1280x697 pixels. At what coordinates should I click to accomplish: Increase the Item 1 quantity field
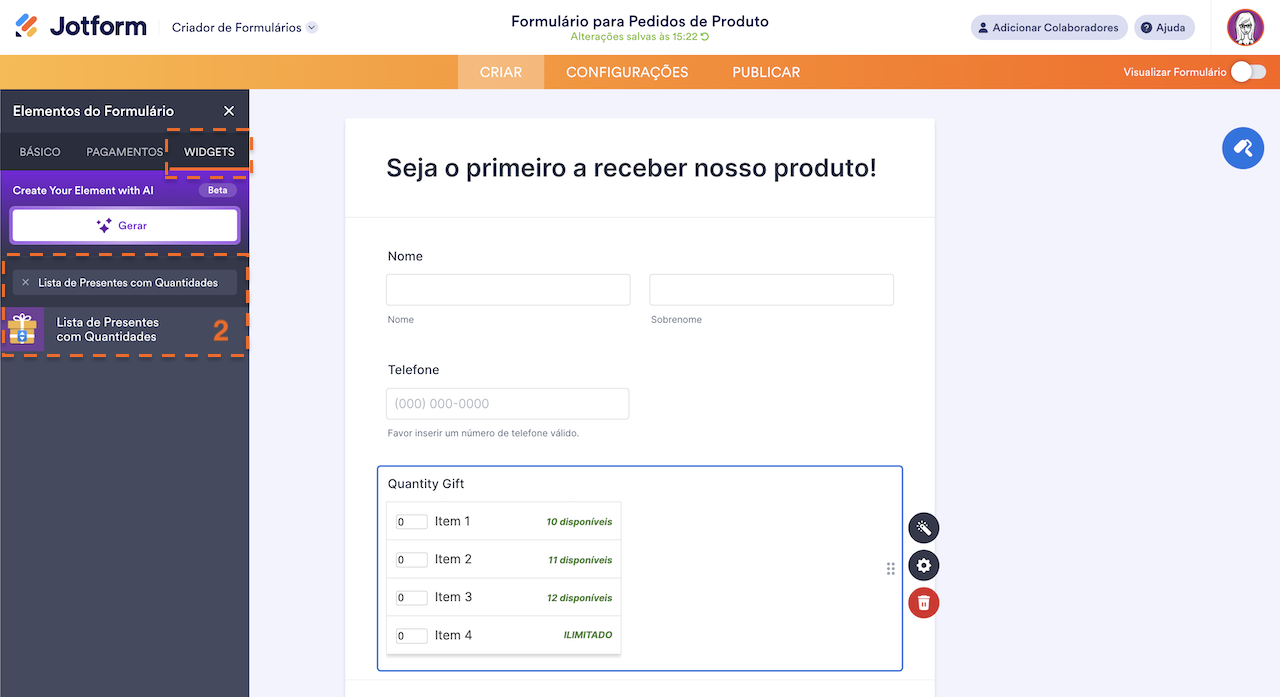pyautogui.click(x=410, y=521)
